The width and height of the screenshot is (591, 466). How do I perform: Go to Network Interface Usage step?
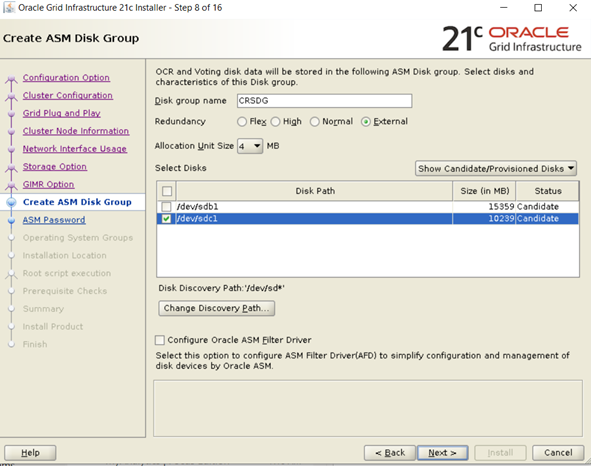coord(75,149)
